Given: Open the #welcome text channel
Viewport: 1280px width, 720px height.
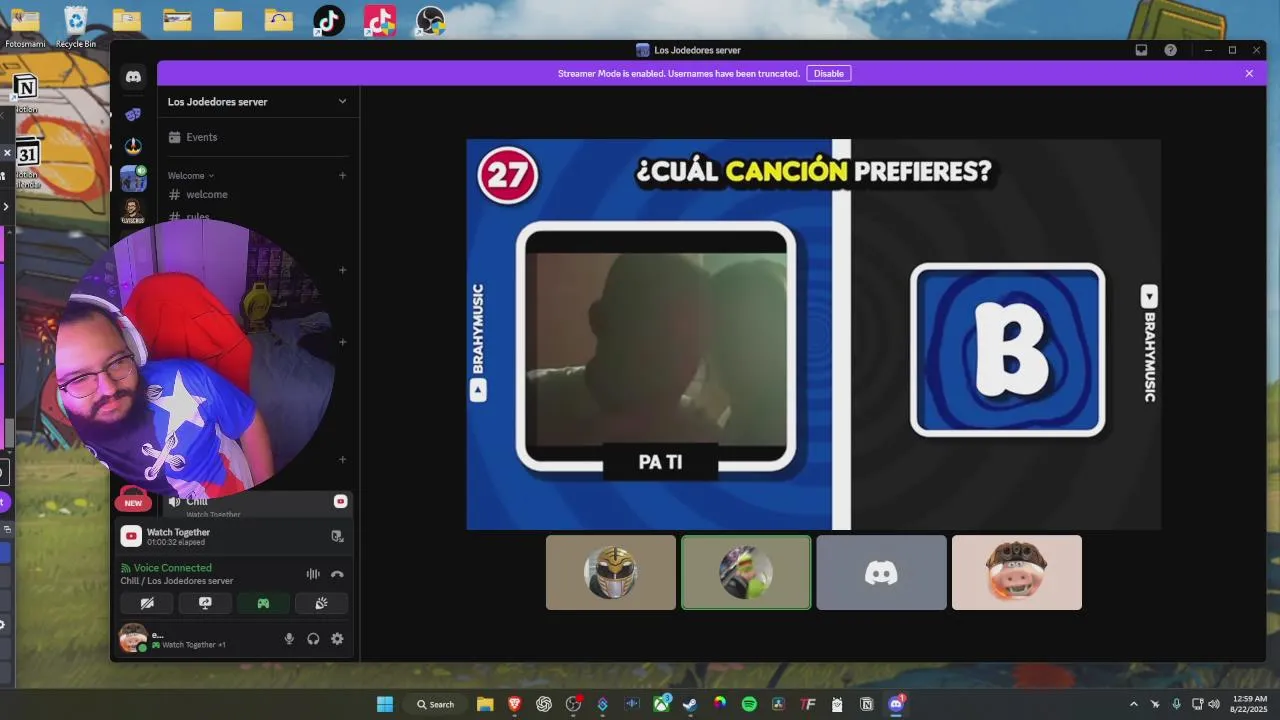Looking at the screenshot, I should (258, 194).
